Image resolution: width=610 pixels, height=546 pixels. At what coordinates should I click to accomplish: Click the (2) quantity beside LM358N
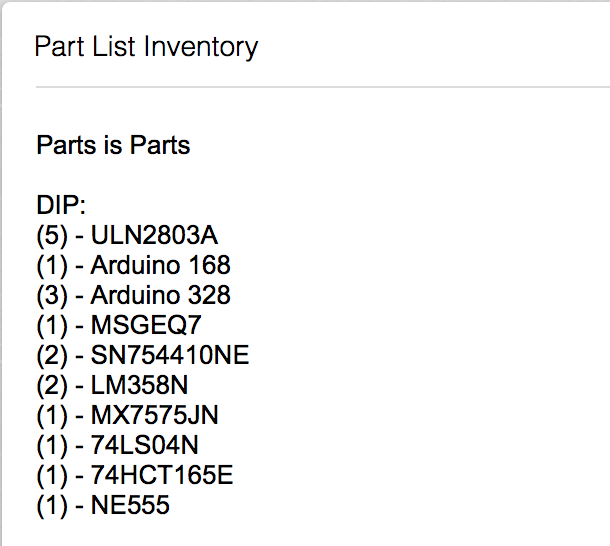pos(52,386)
